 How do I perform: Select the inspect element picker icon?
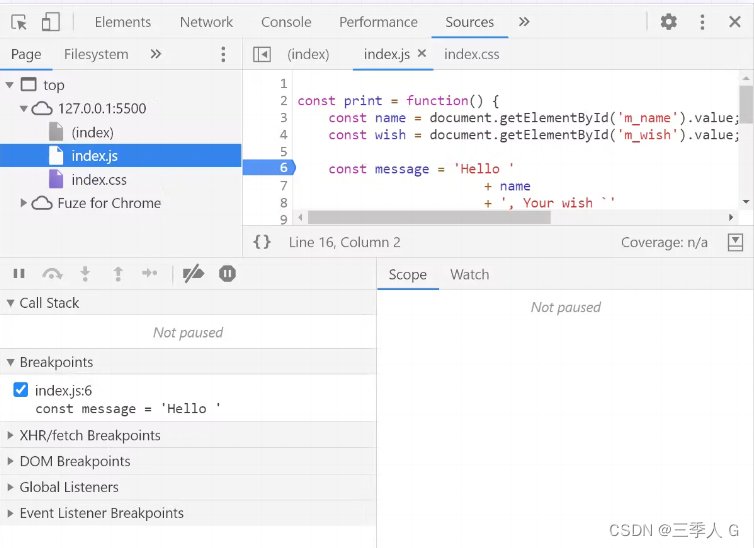click(x=19, y=22)
